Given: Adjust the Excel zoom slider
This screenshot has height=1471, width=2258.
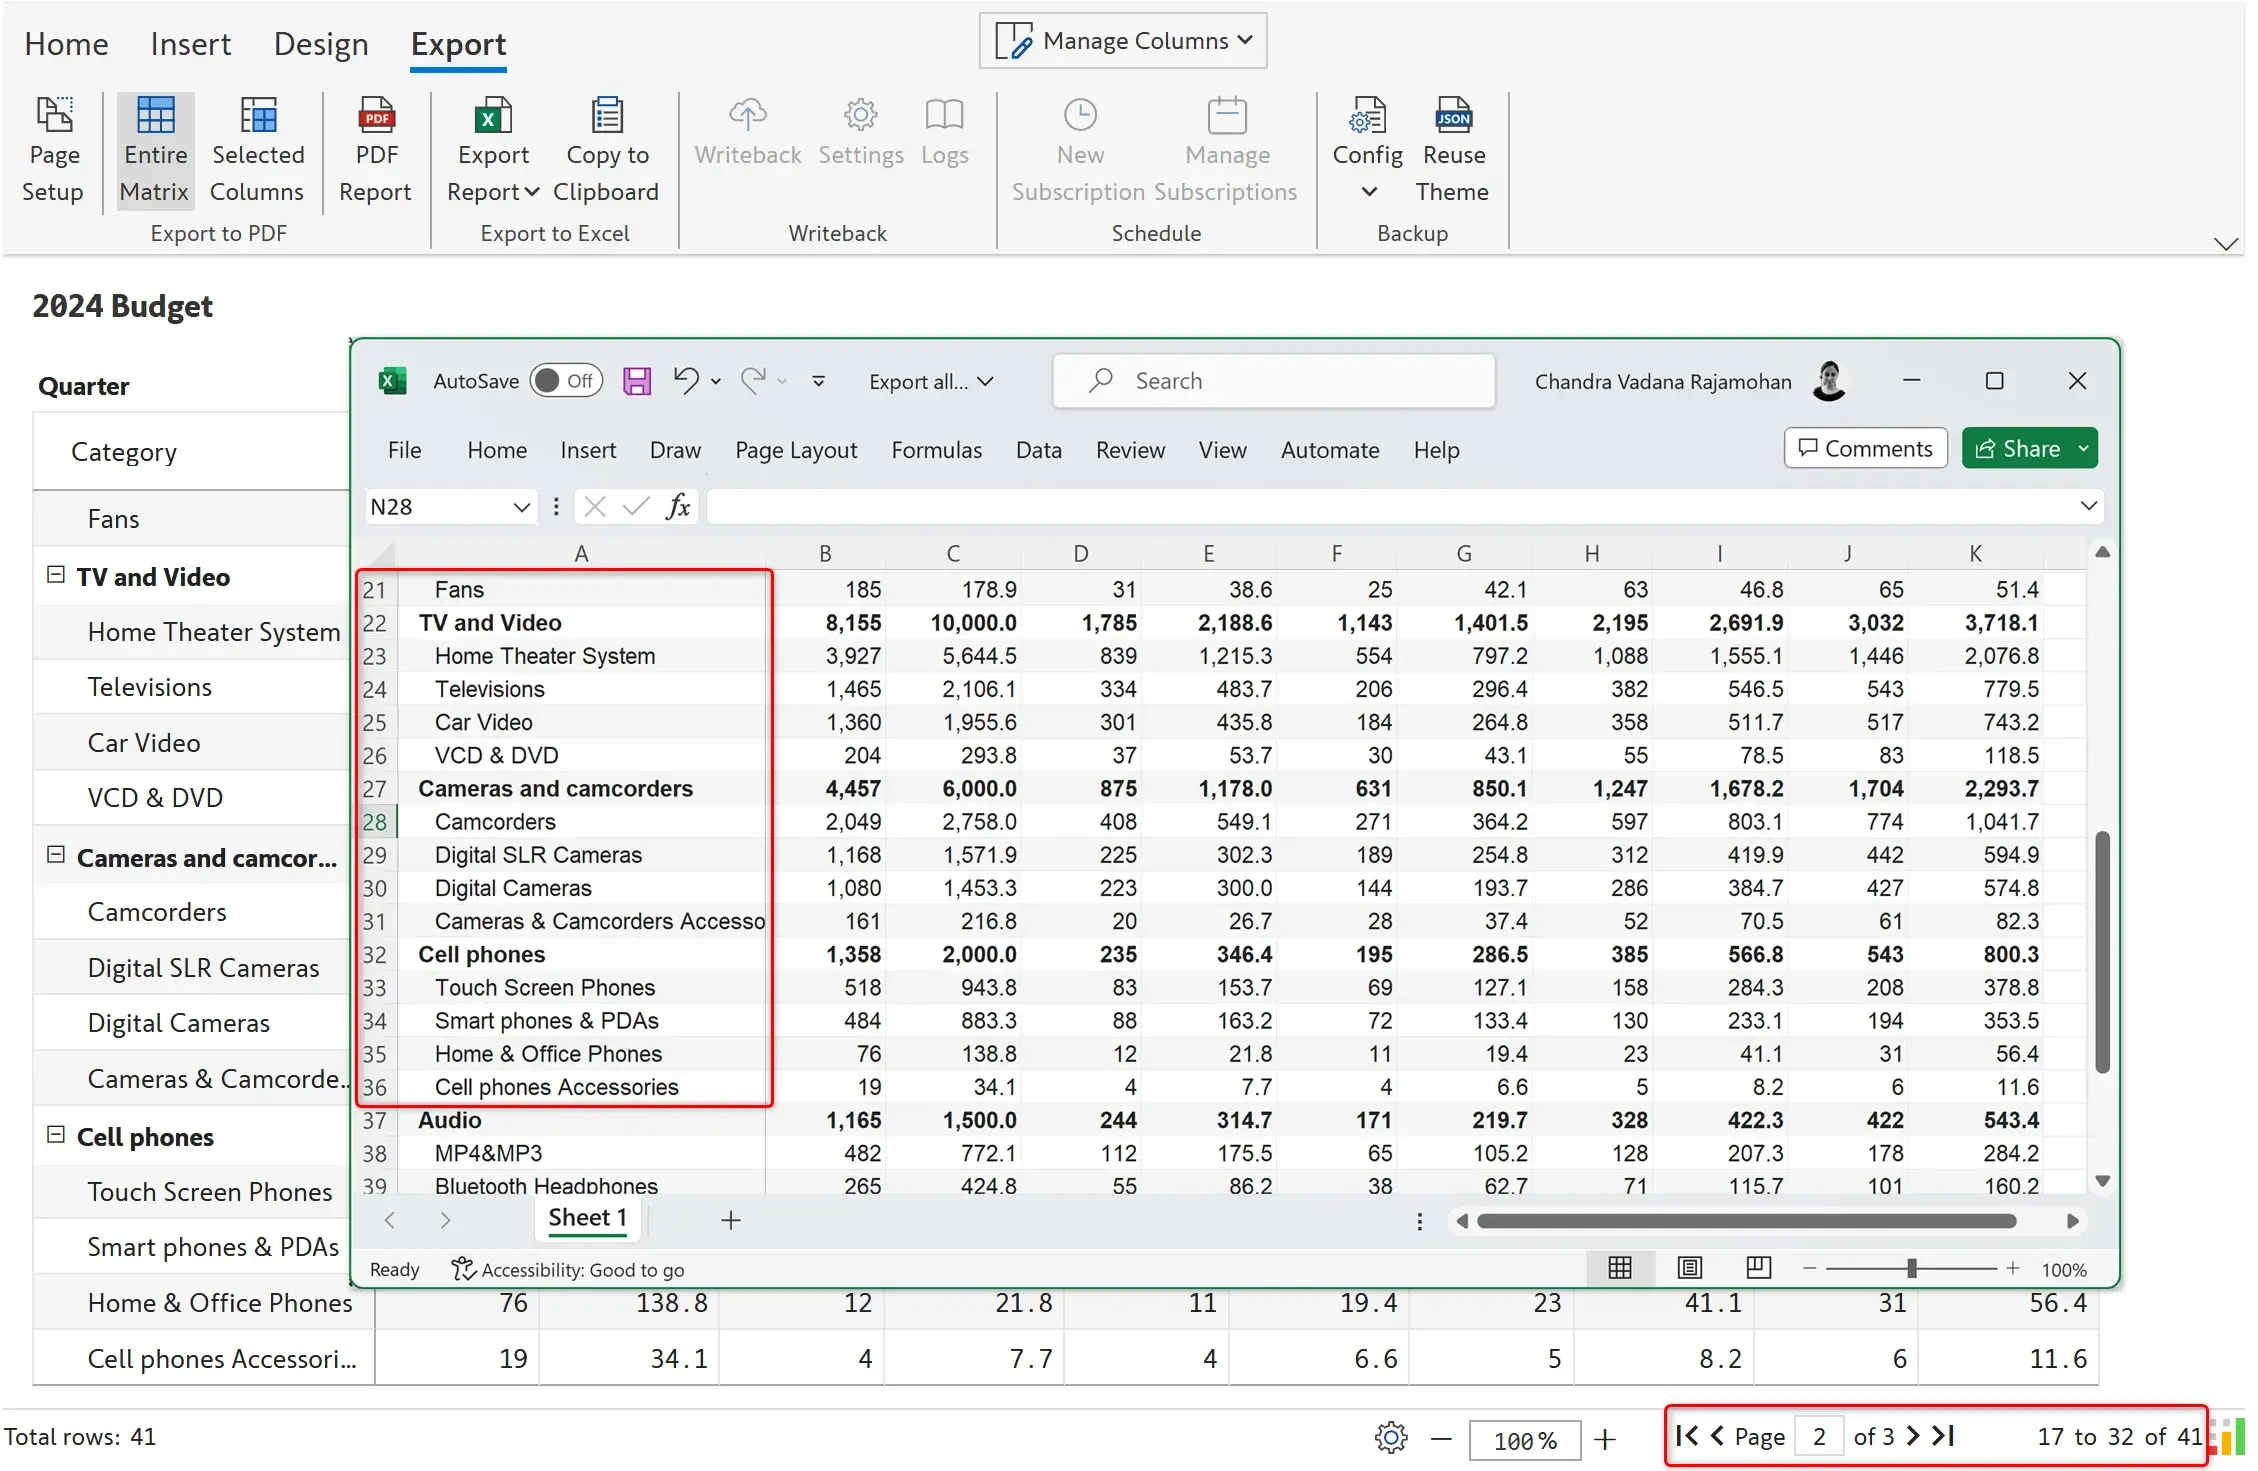Looking at the screenshot, I should (x=1912, y=1268).
